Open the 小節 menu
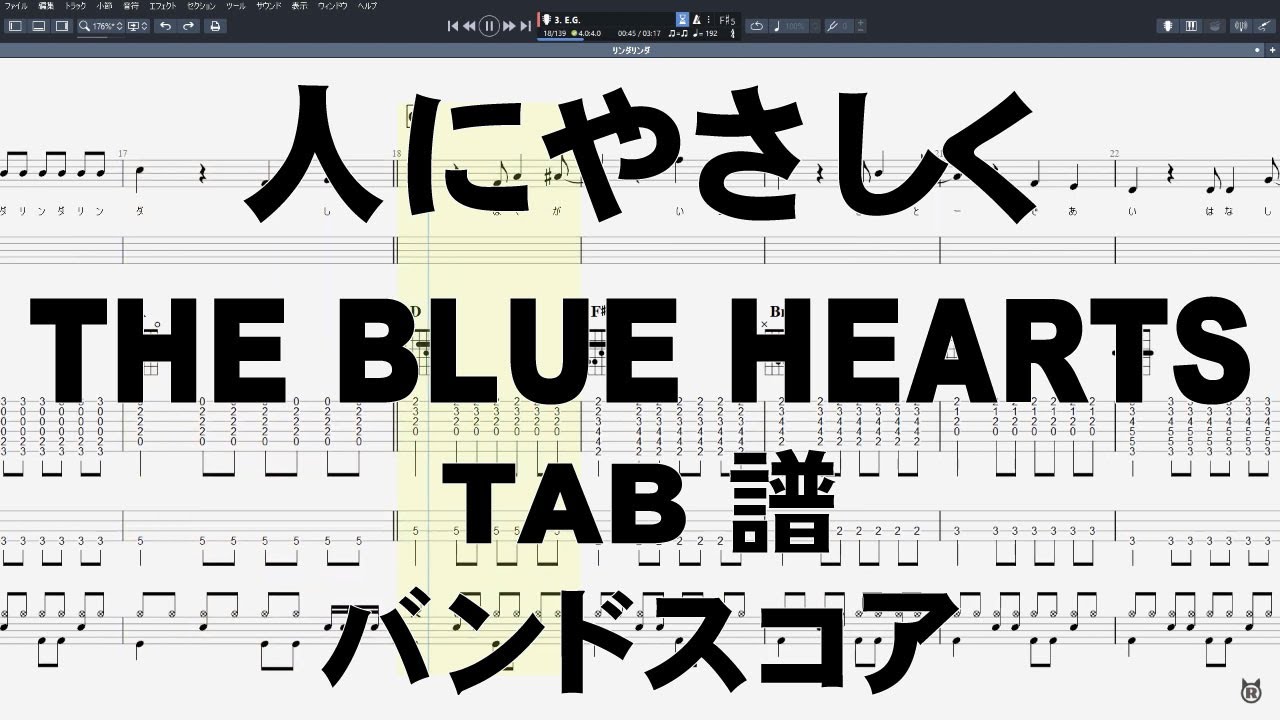1280x720 pixels. tap(104, 6)
